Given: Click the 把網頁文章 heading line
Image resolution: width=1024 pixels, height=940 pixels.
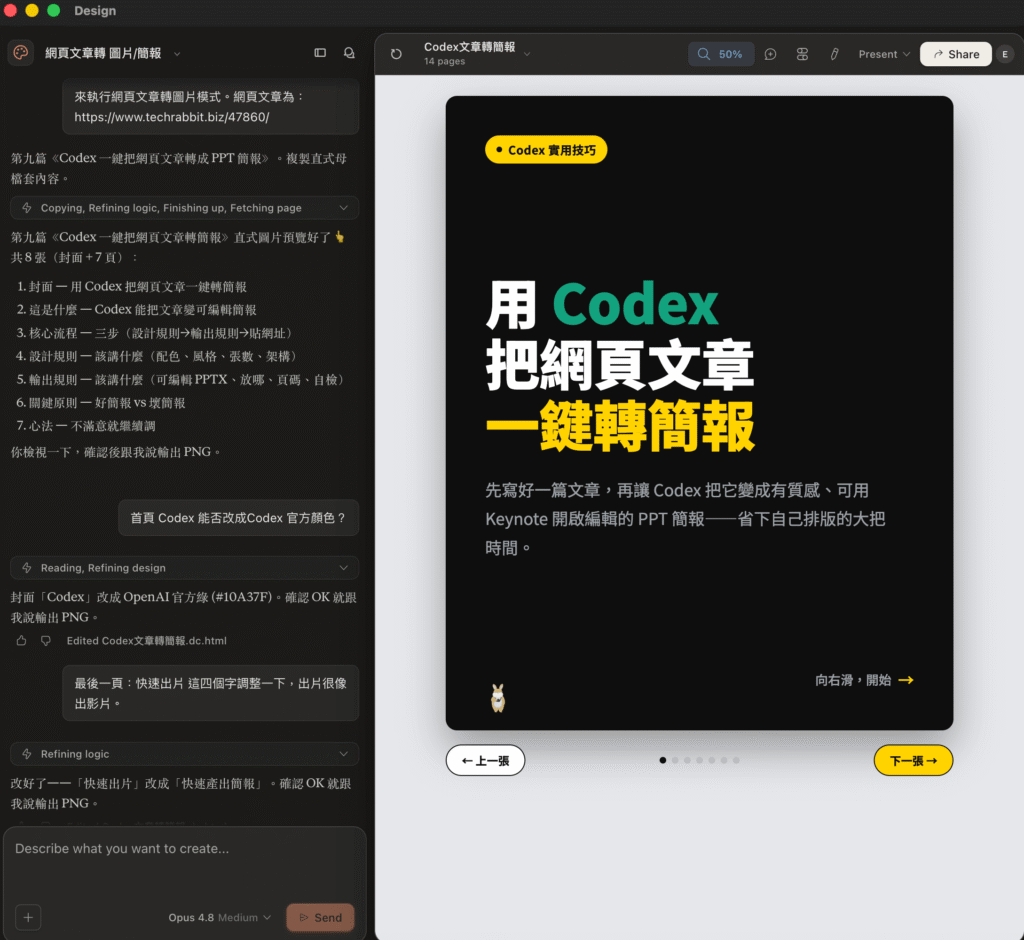Looking at the screenshot, I should pos(620,365).
